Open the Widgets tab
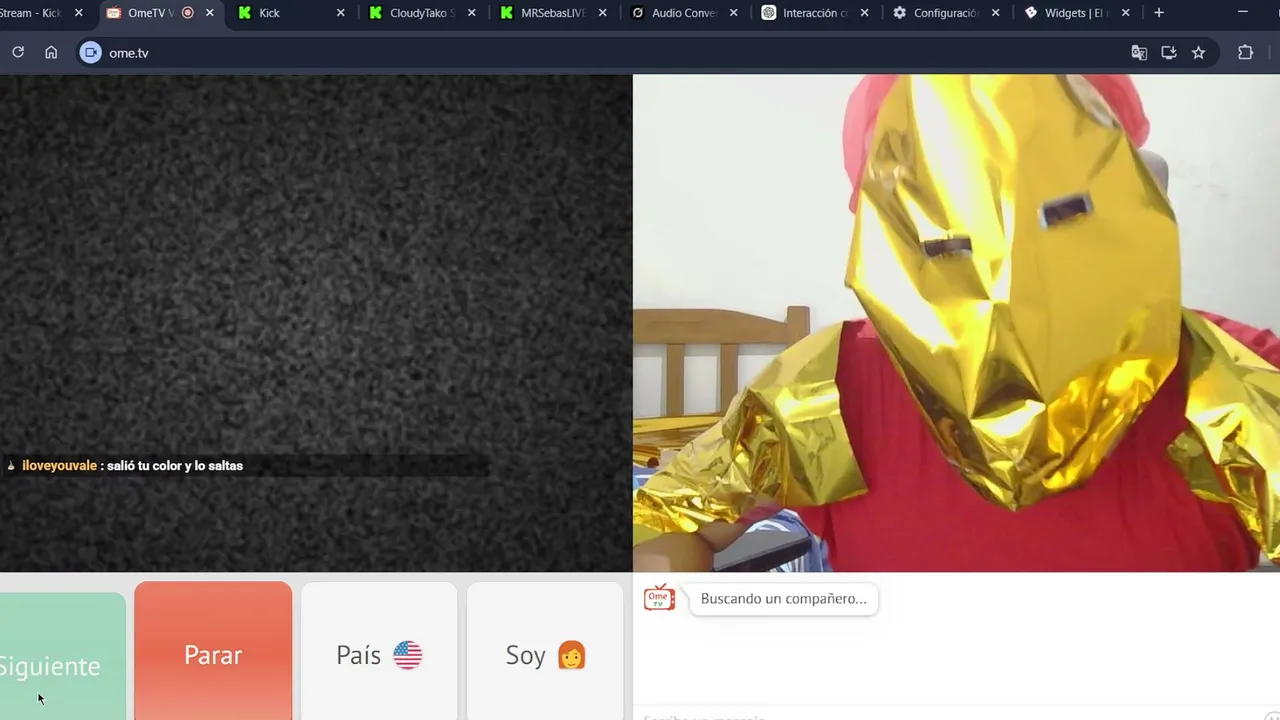The image size is (1280, 720). pos(1076,13)
